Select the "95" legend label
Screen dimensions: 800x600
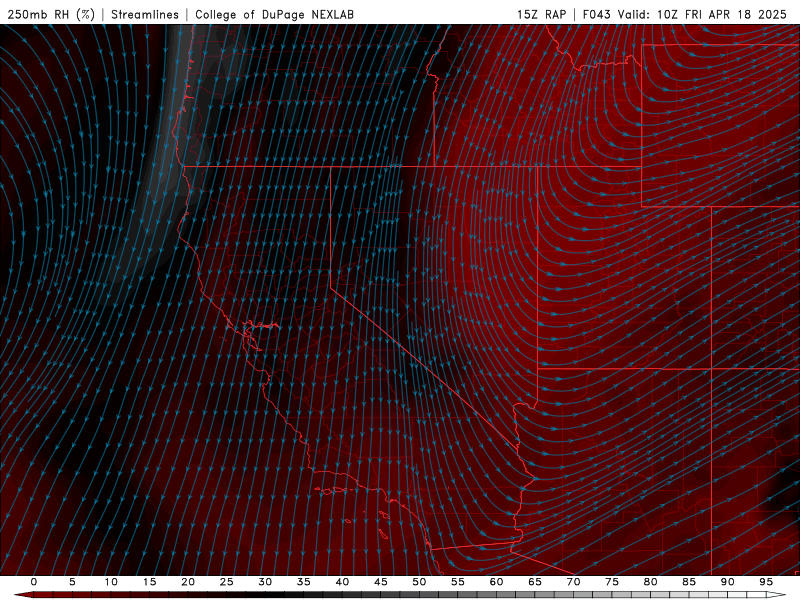(x=766, y=582)
